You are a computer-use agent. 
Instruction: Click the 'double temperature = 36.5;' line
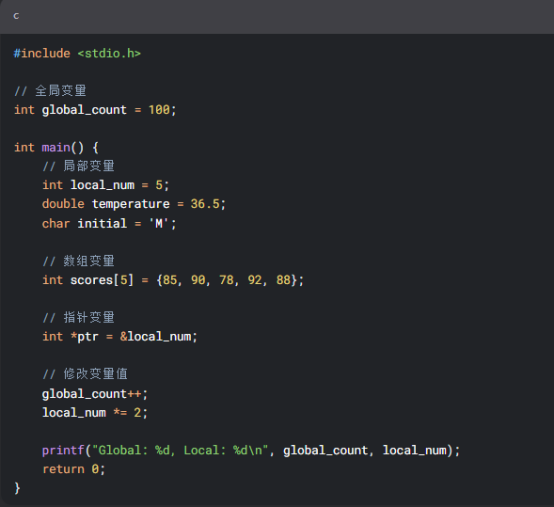coord(134,204)
